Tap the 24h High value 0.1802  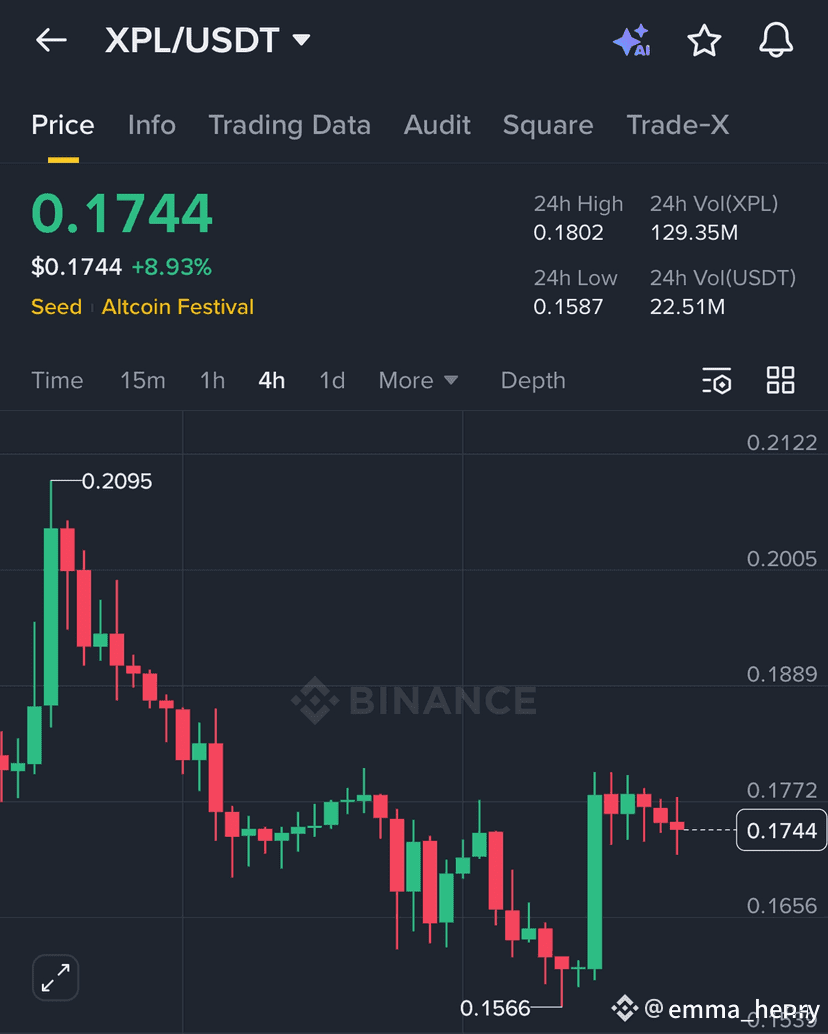click(568, 233)
